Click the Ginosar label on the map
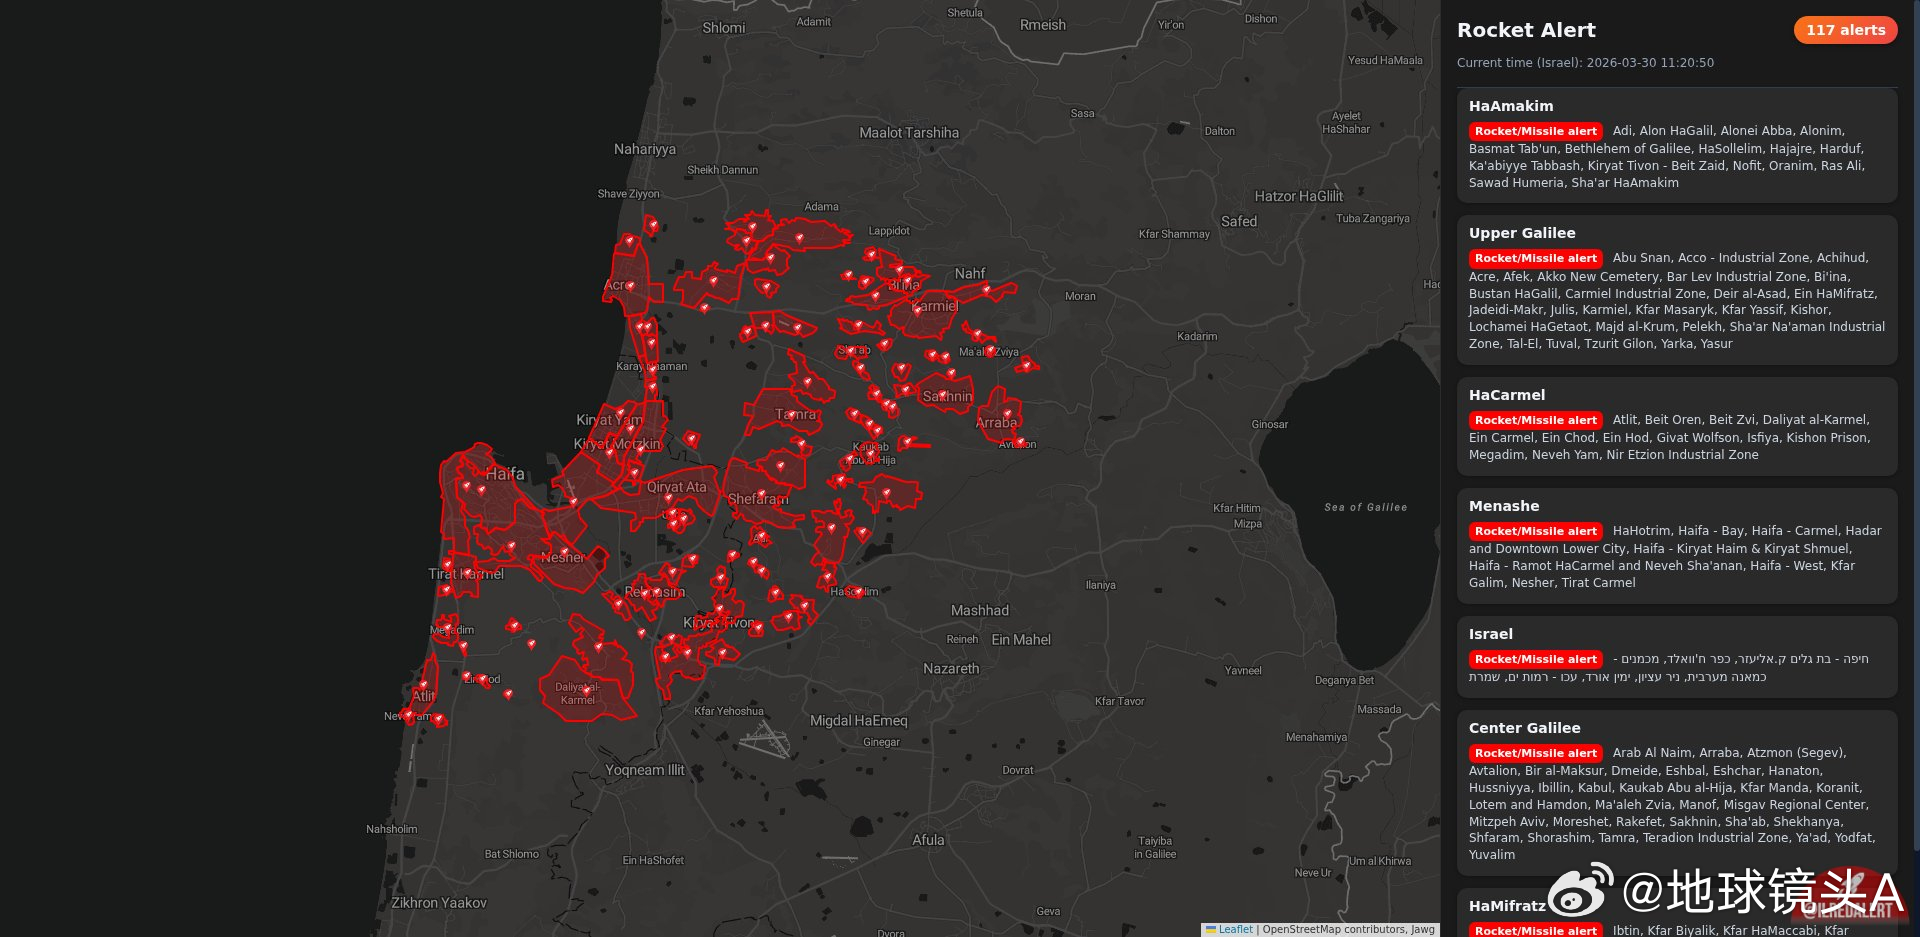Viewport: 1920px width, 937px height. tap(1270, 424)
